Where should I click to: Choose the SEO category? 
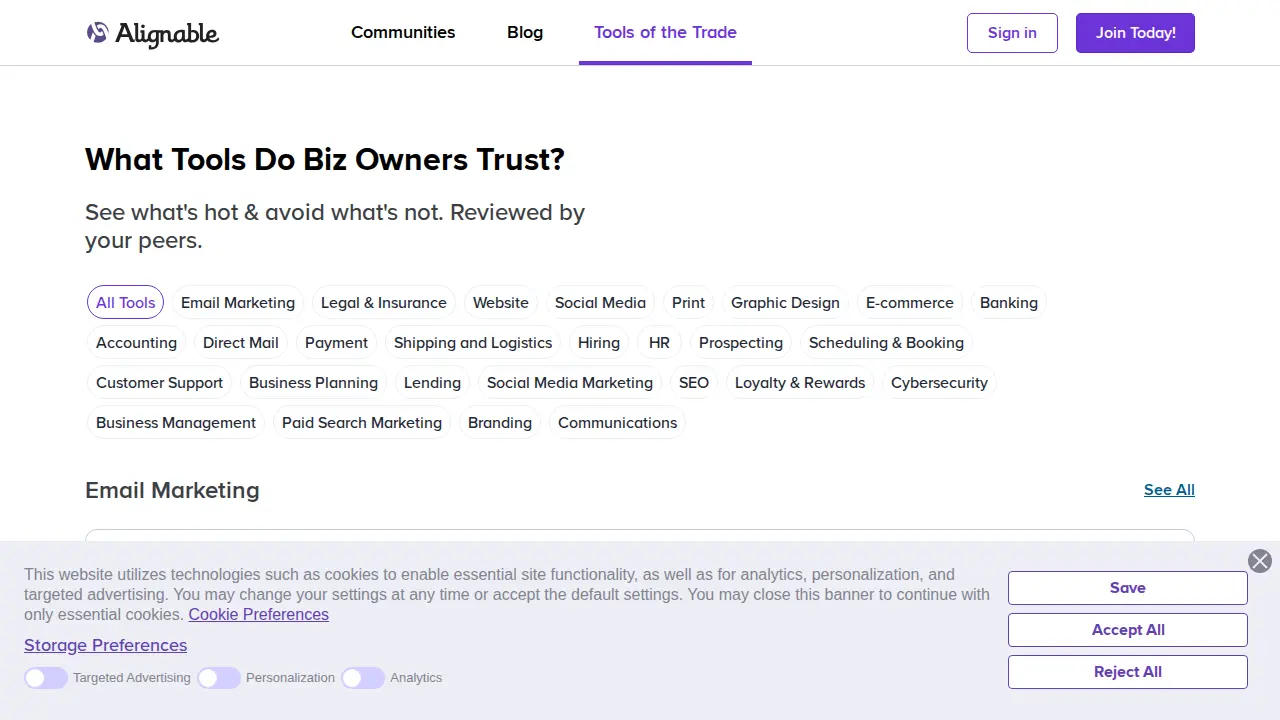(694, 382)
